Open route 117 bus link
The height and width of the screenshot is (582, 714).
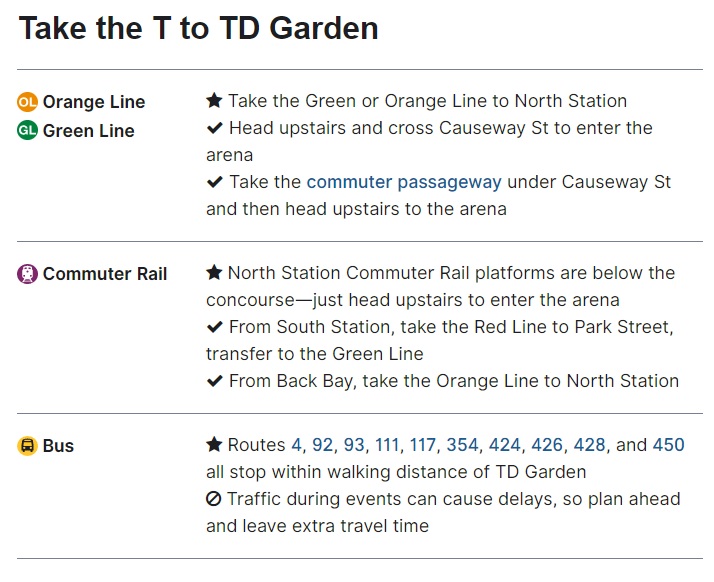point(423,445)
